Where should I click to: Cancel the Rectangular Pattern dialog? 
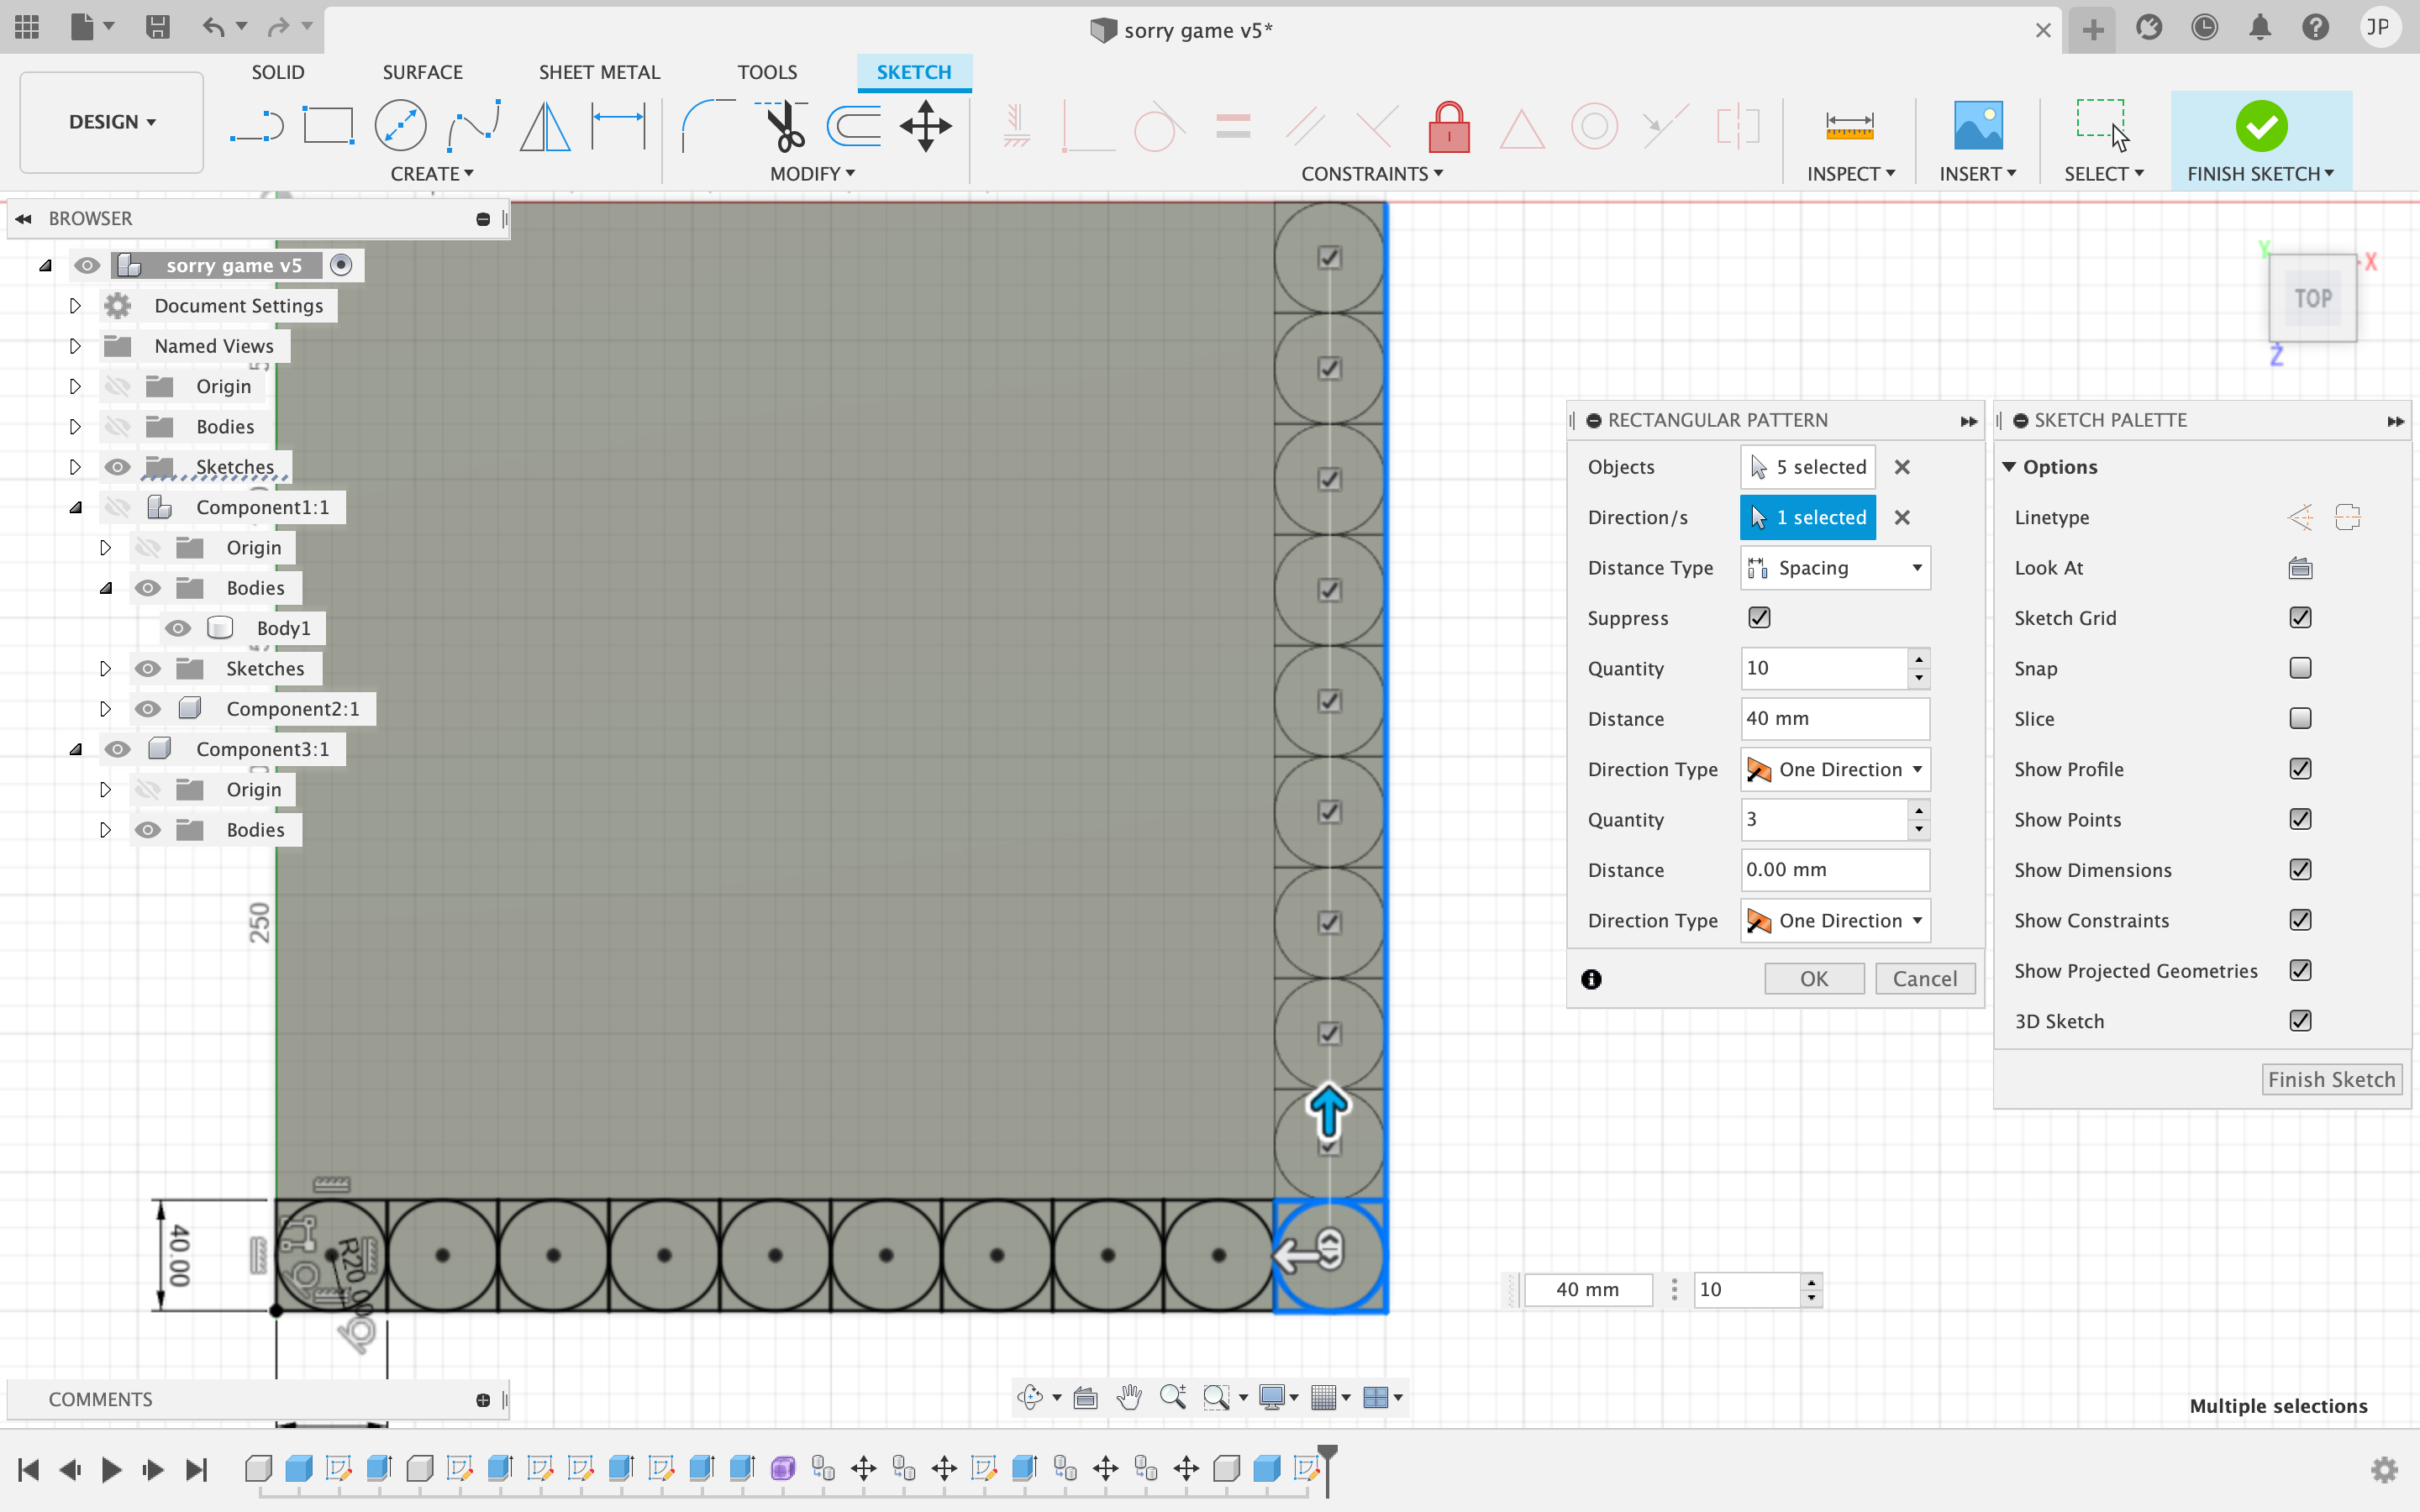(1925, 979)
